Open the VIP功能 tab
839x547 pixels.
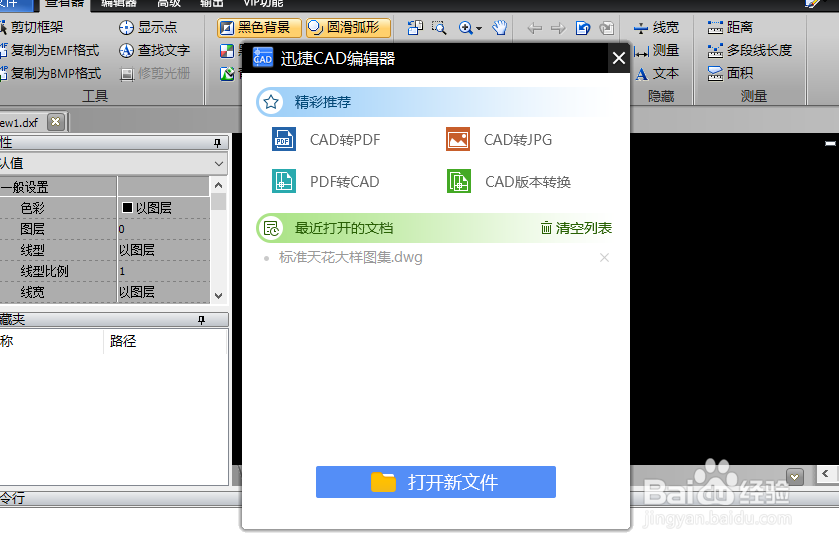tap(263, 3)
